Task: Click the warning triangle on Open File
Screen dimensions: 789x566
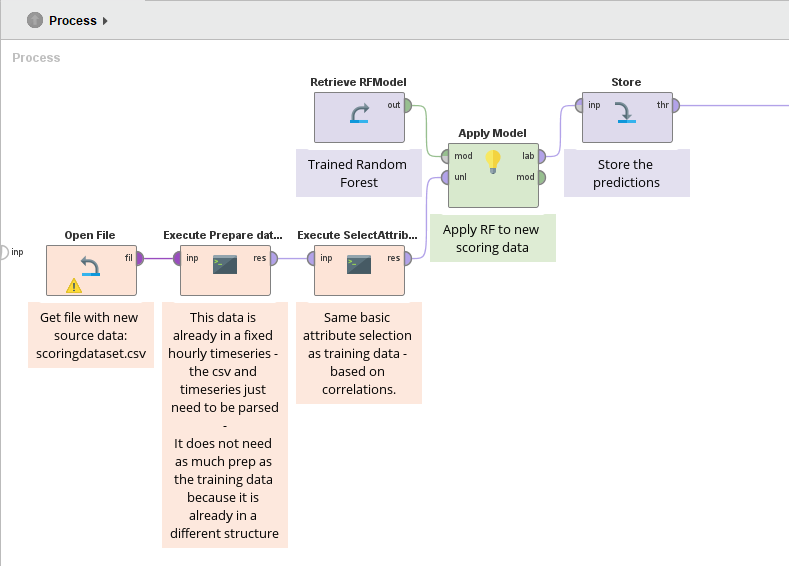Action: [74, 286]
